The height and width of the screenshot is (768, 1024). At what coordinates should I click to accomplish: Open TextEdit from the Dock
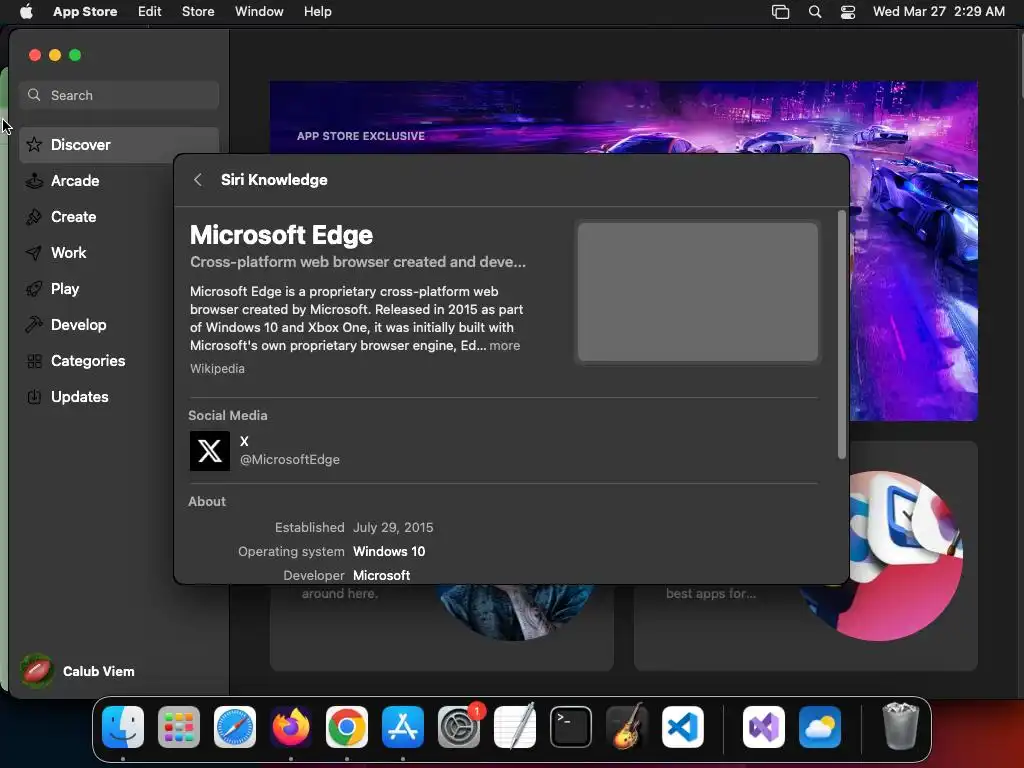pyautogui.click(x=515, y=727)
